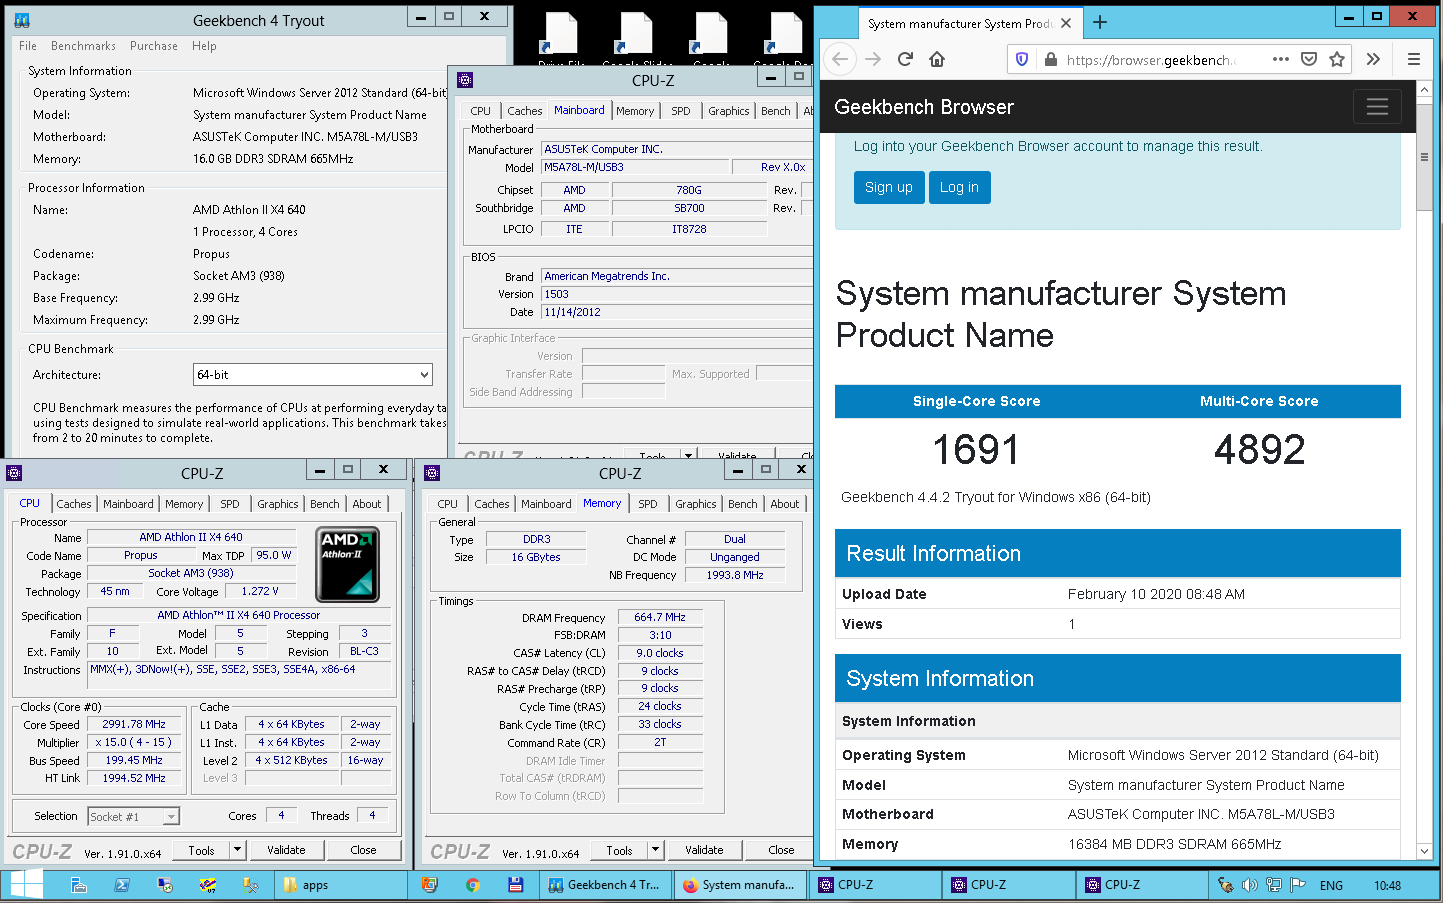
Task: Click the taskbar clock 10:48
Action: [1387, 886]
